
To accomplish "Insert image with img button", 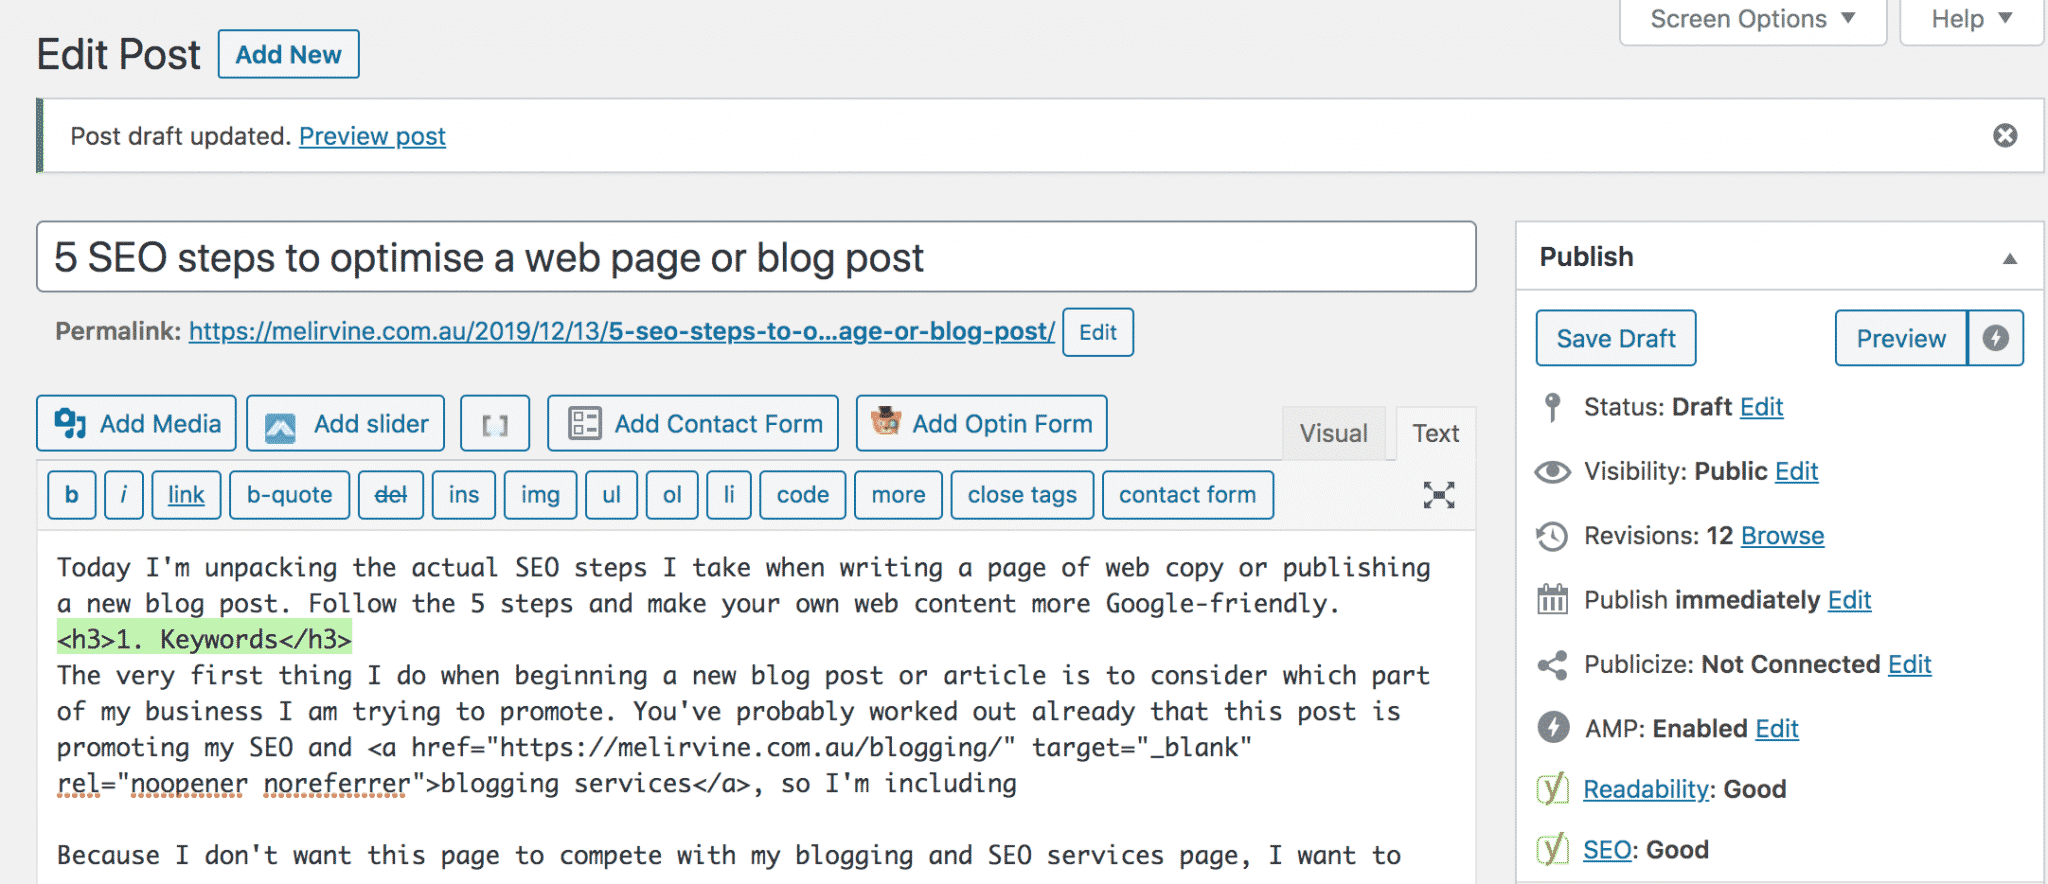I will coord(540,495).
